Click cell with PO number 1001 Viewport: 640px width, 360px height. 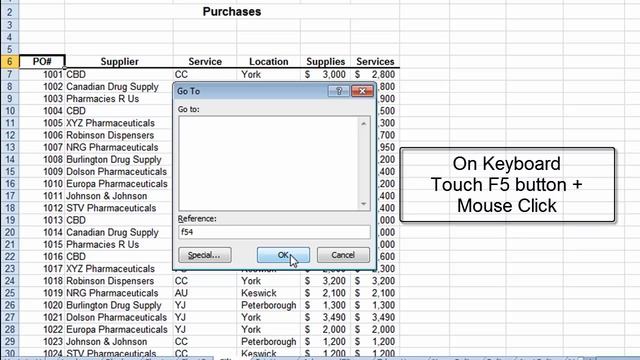coord(42,74)
